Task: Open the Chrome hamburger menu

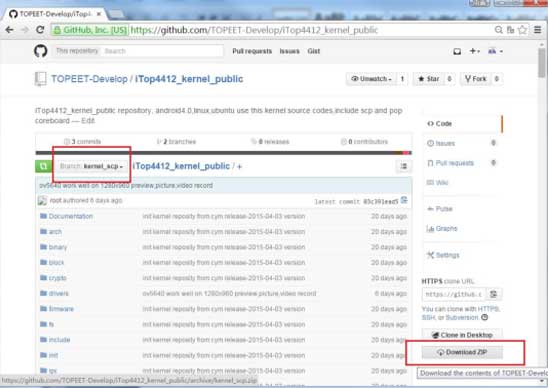Action: click(538, 30)
